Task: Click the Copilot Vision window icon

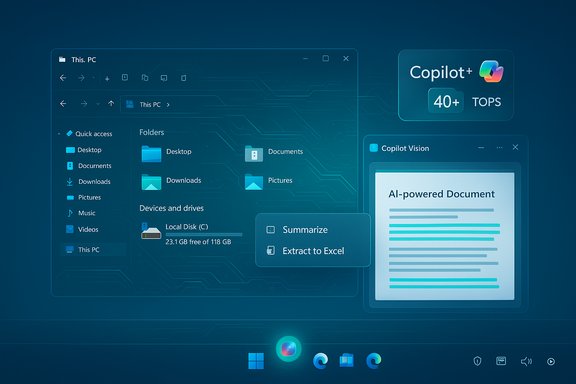Action: tap(374, 148)
